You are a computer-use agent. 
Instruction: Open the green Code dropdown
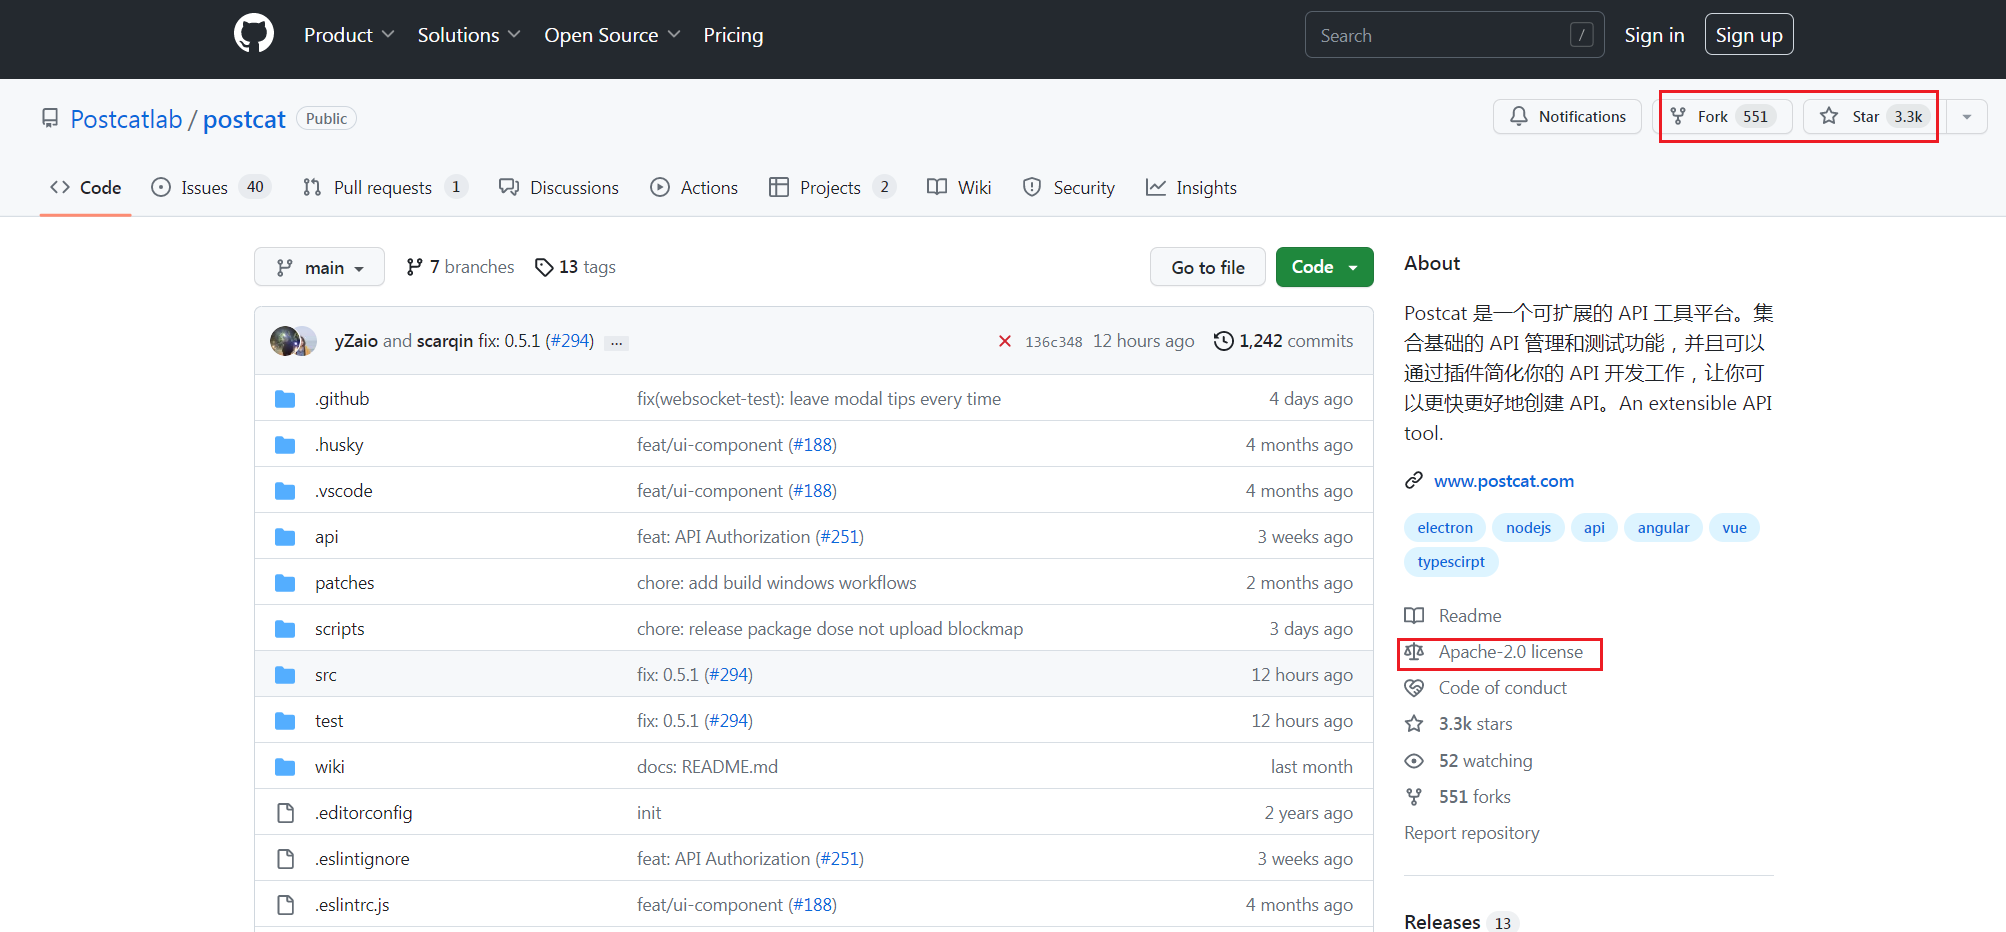coord(1324,267)
